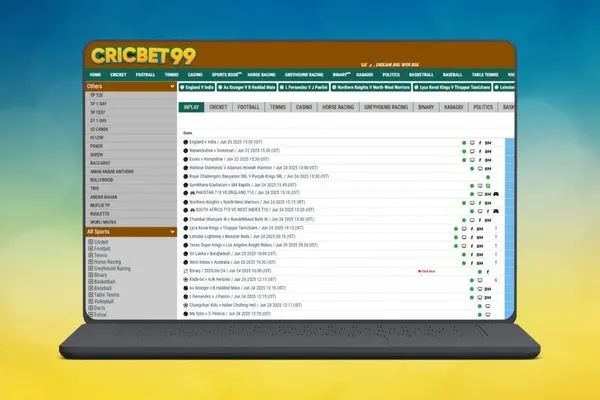The height and width of the screenshot is (400, 600).
Task: Open TABLE TENNIS in the top navigation bar
Action: [485, 75]
